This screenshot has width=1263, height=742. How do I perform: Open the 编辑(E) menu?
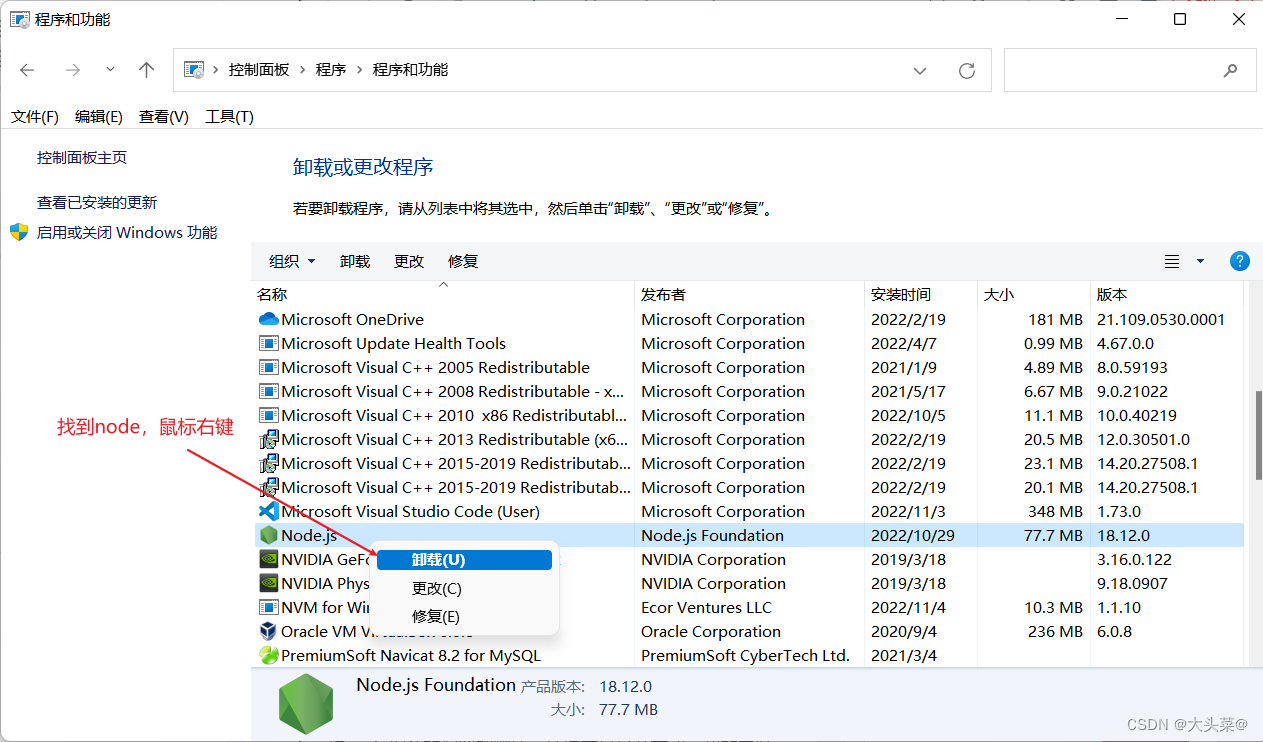click(99, 117)
